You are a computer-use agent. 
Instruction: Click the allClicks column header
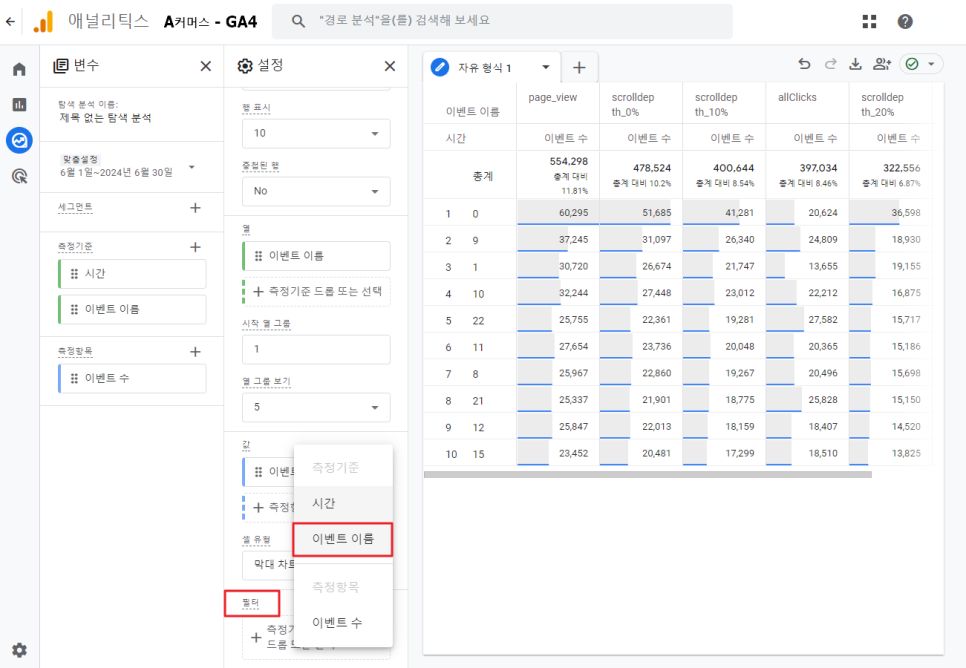(x=797, y=97)
